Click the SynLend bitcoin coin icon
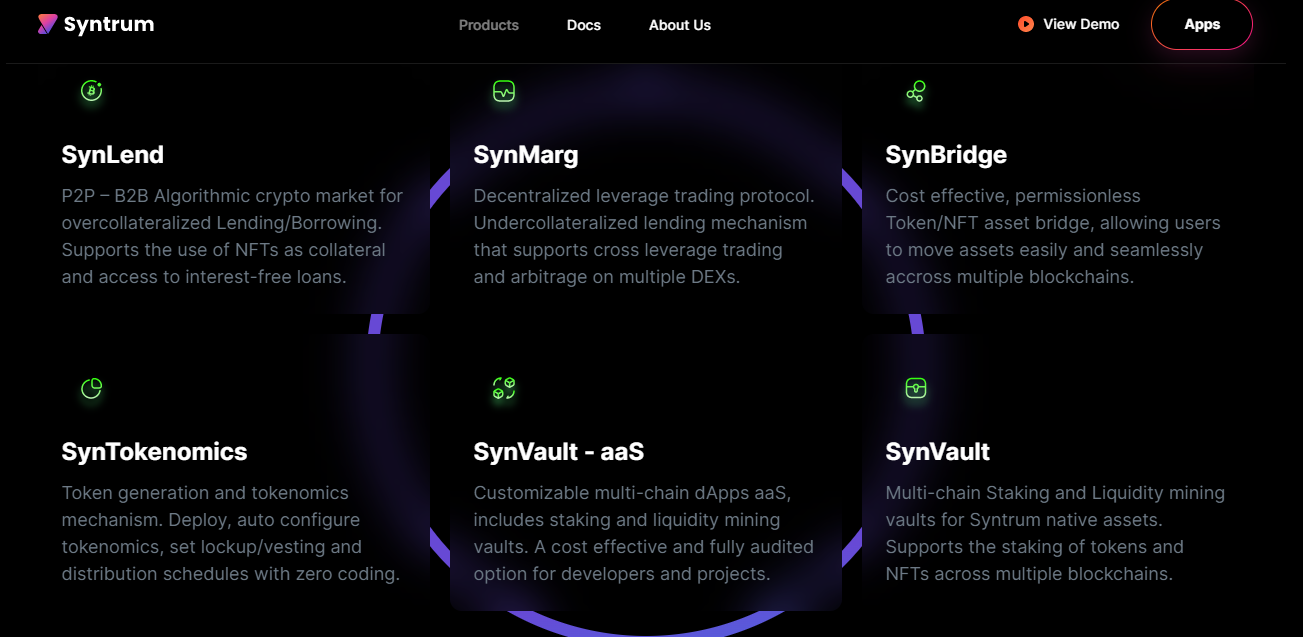The image size is (1303, 637). 91,91
